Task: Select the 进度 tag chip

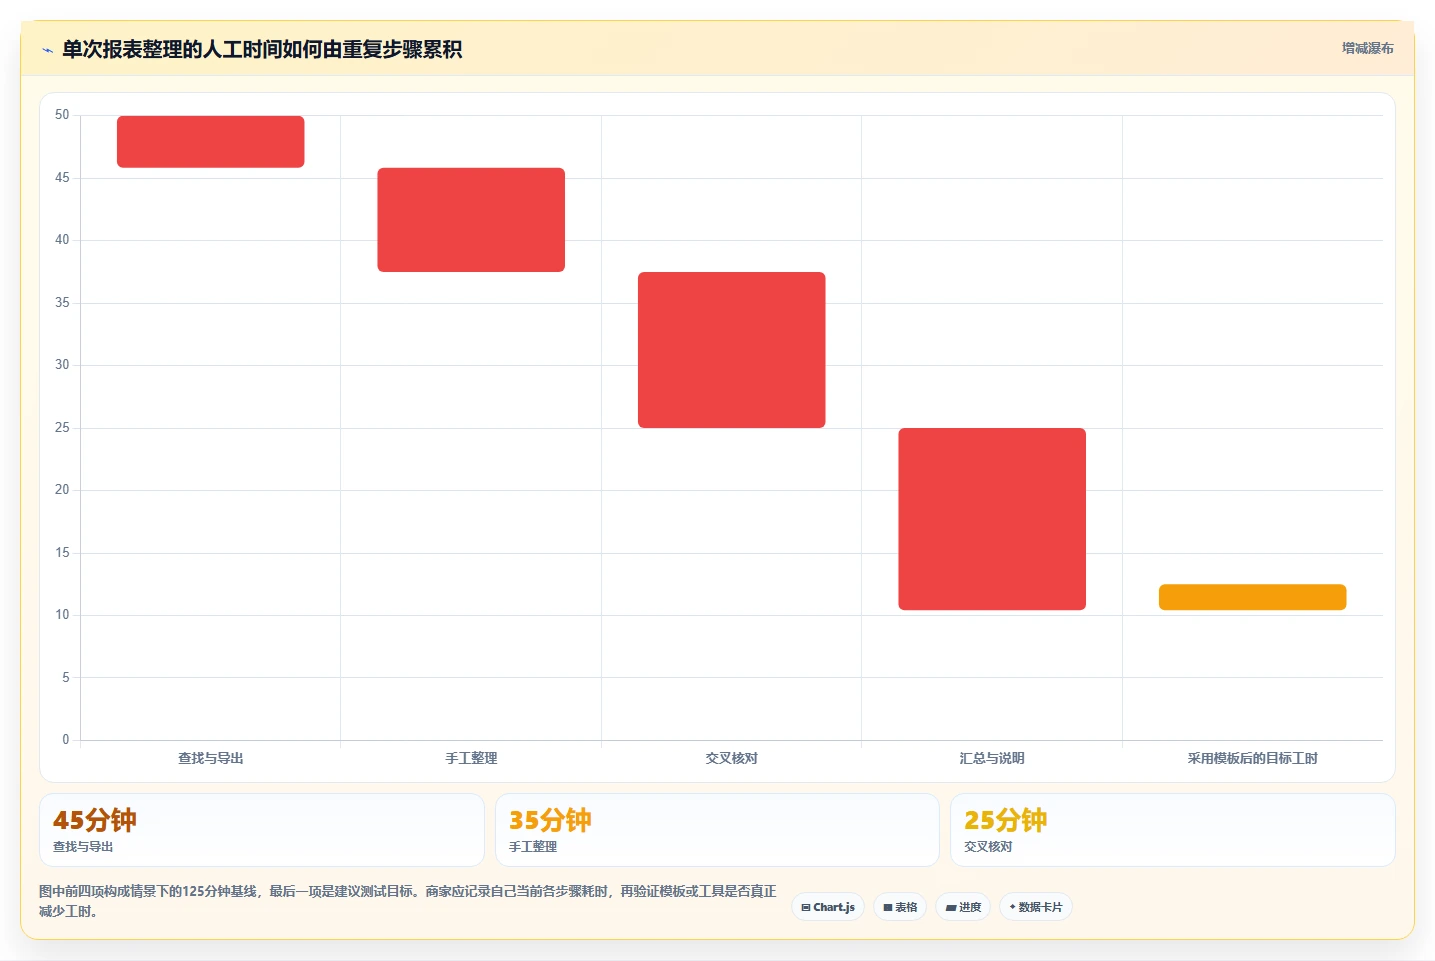Action: tap(963, 907)
